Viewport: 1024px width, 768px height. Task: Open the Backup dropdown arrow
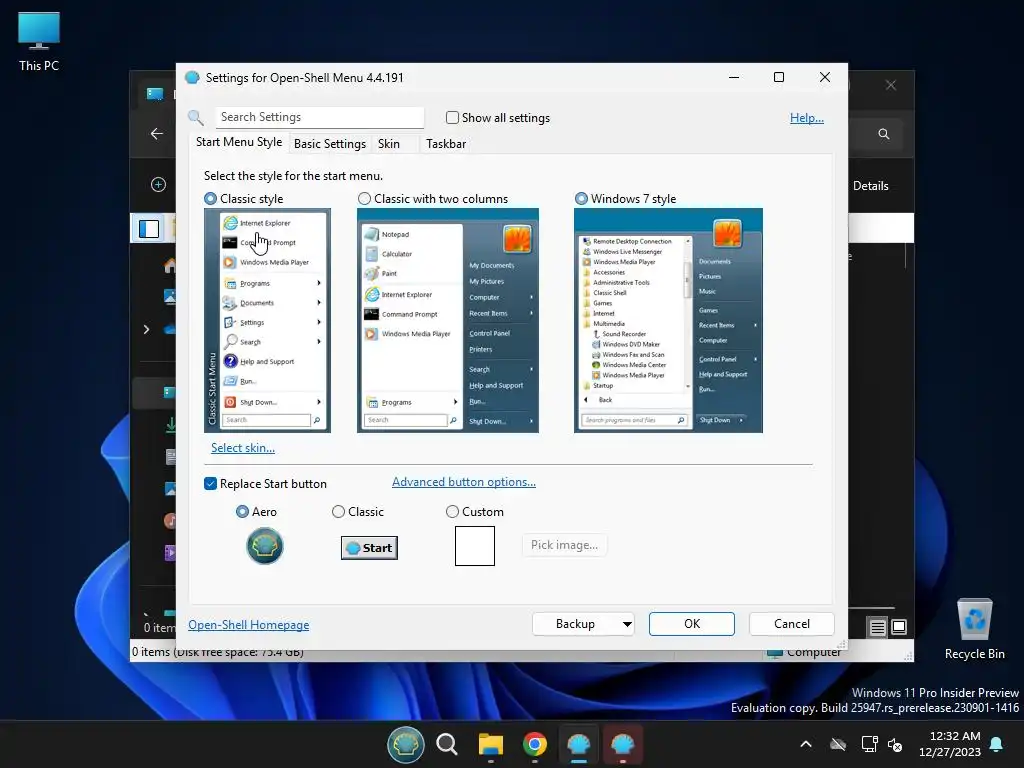627,624
